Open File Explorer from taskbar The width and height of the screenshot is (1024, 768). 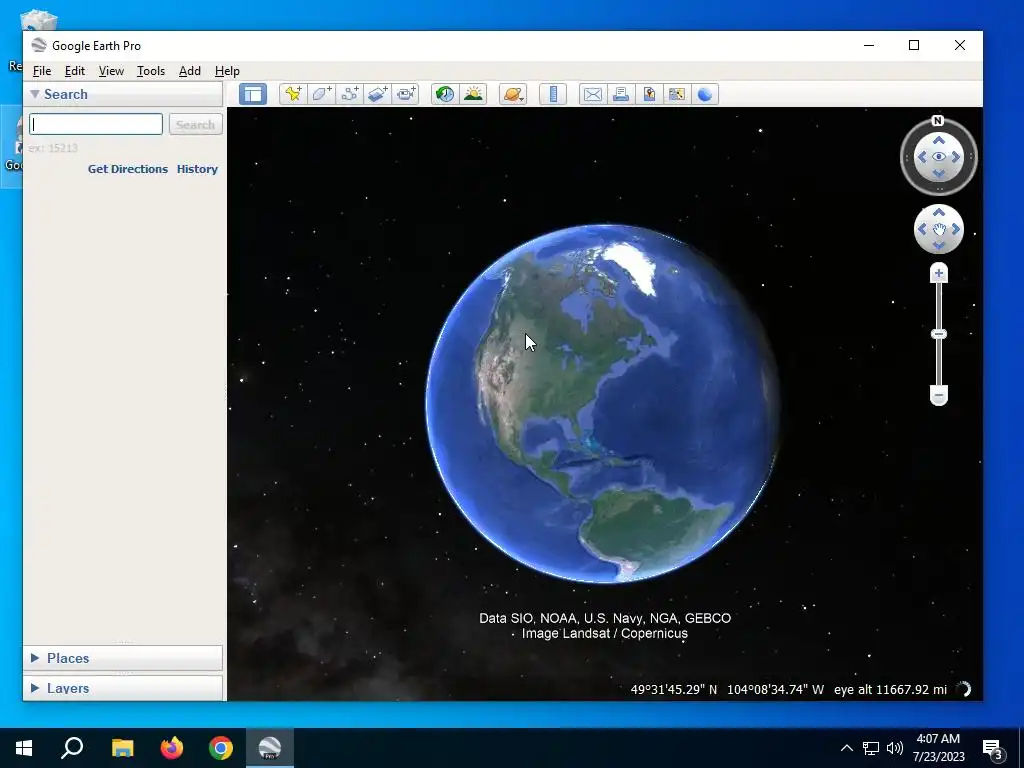(122, 748)
